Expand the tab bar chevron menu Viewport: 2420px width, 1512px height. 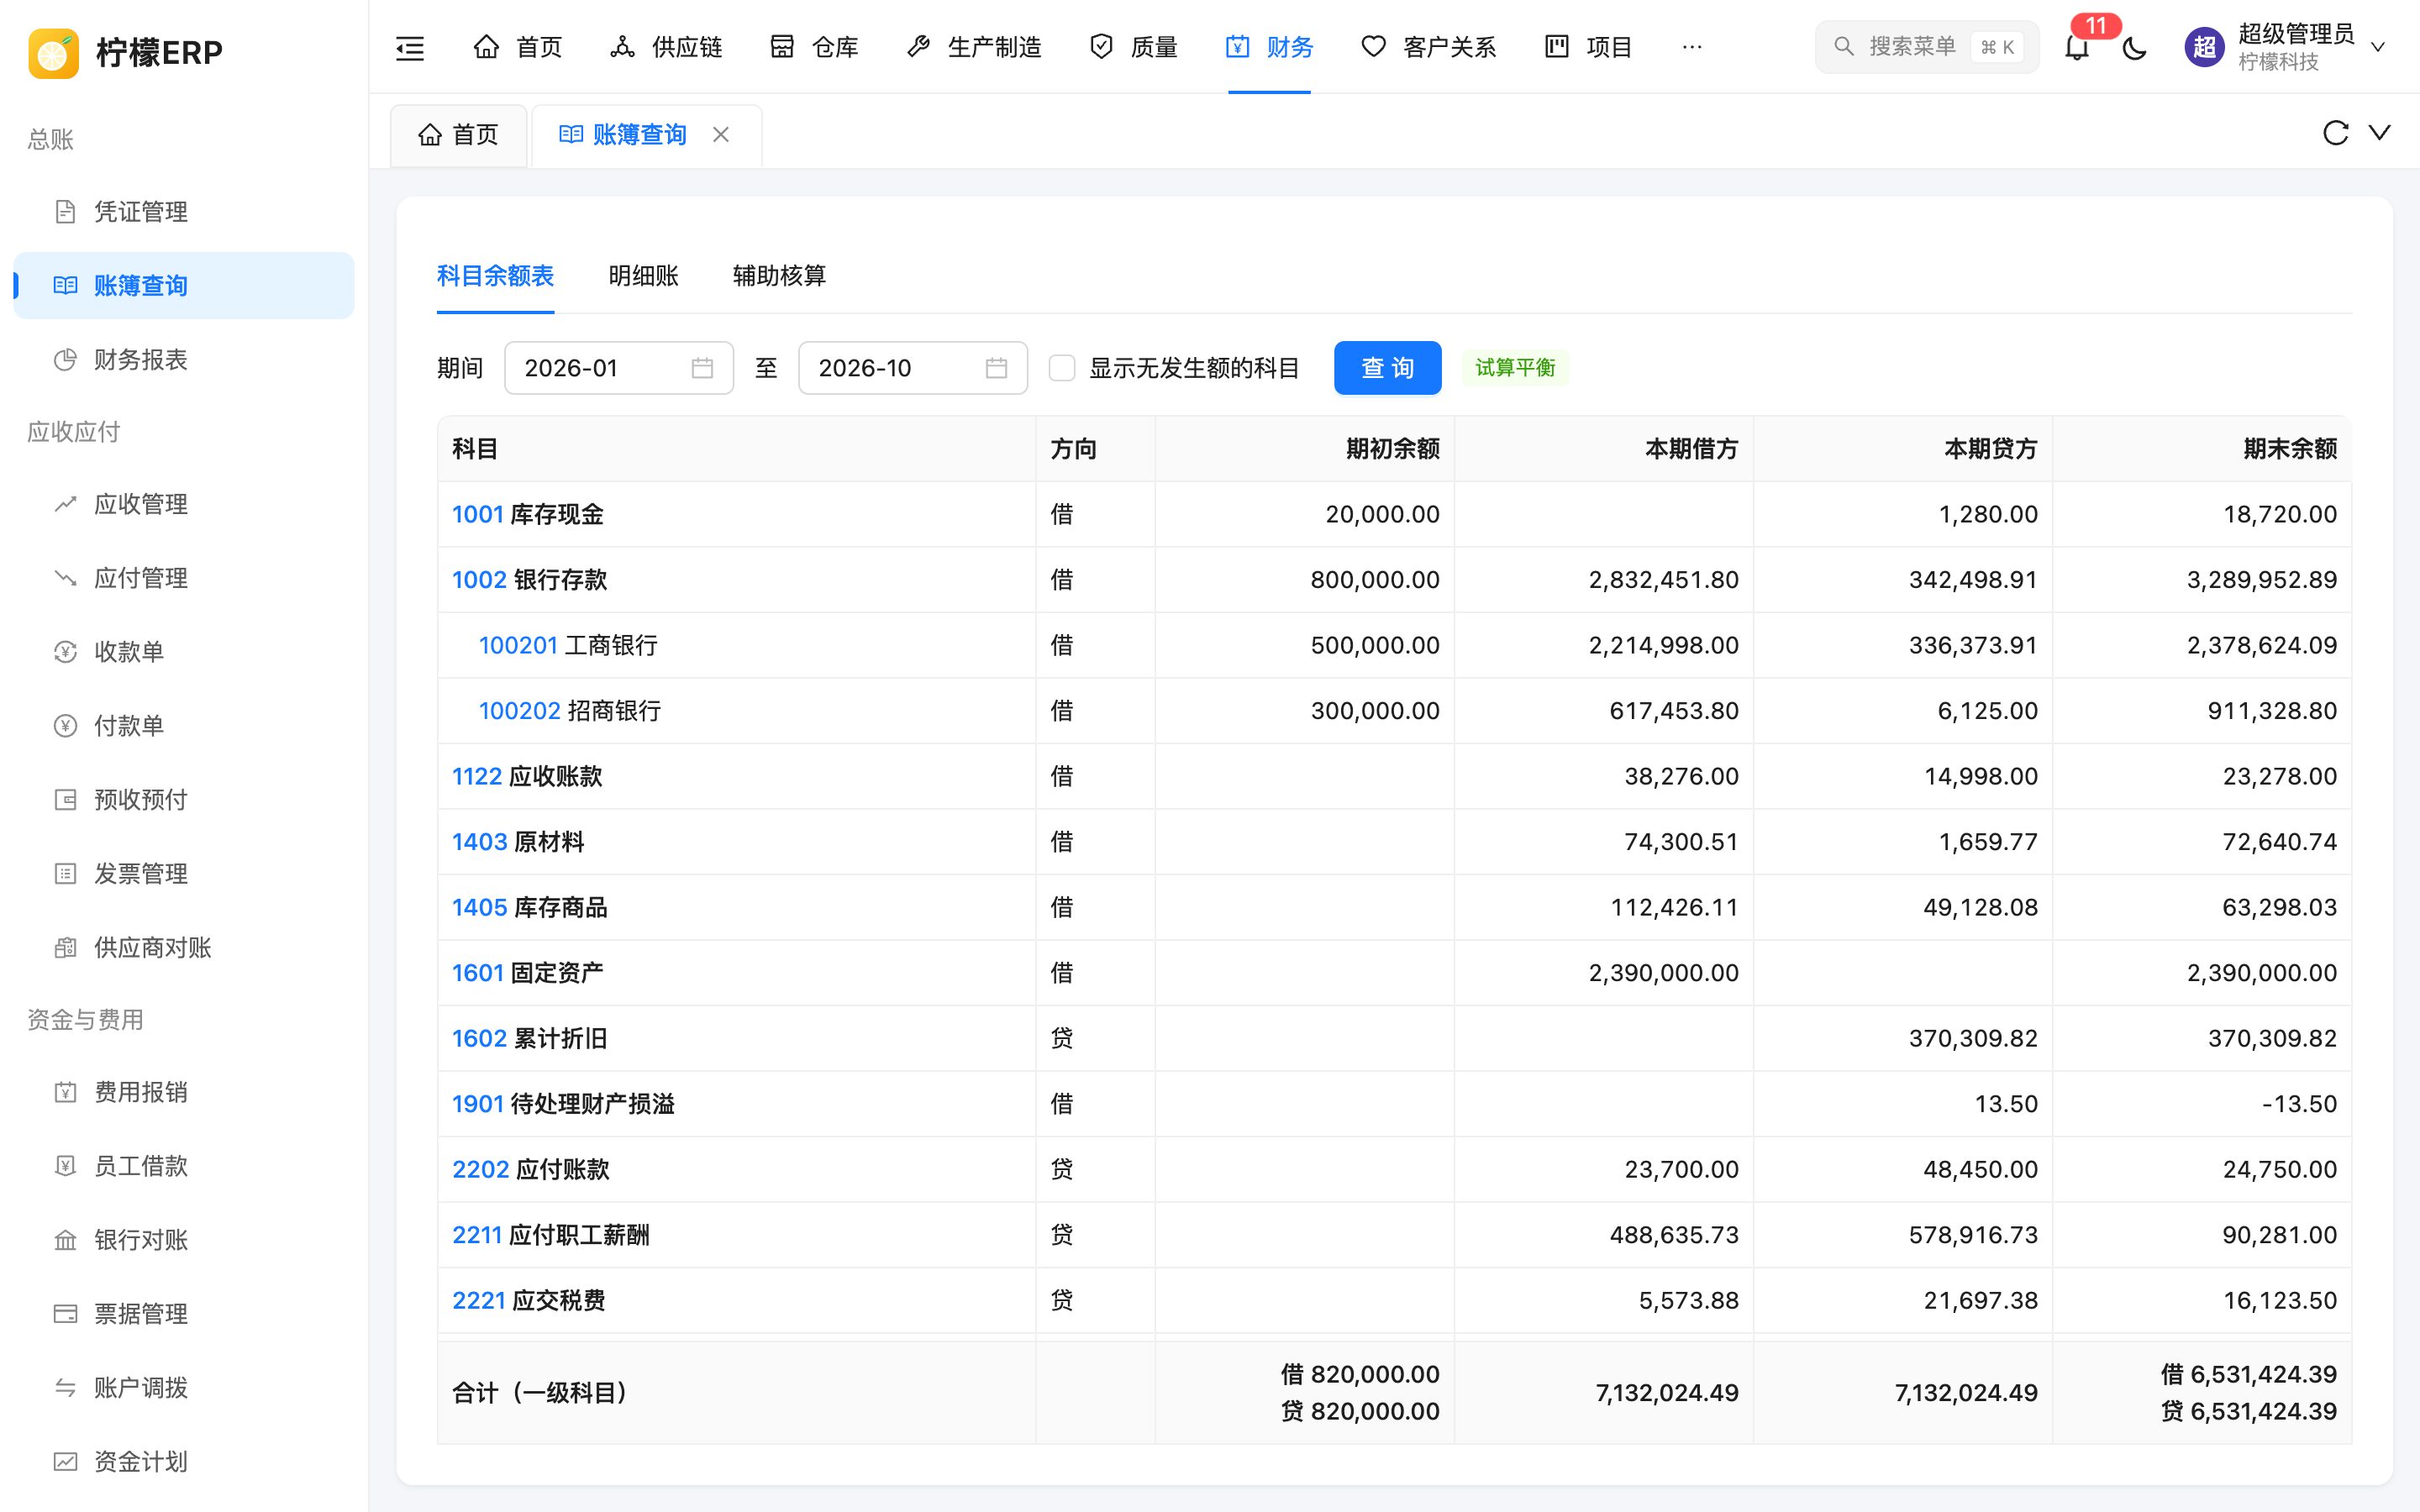pos(2380,133)
